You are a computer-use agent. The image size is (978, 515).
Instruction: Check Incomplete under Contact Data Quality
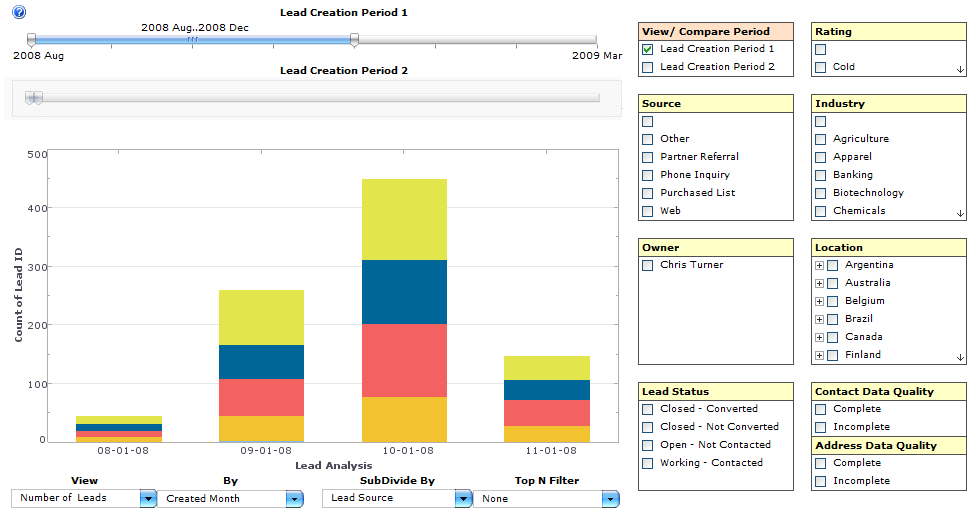tap(820, 427)
